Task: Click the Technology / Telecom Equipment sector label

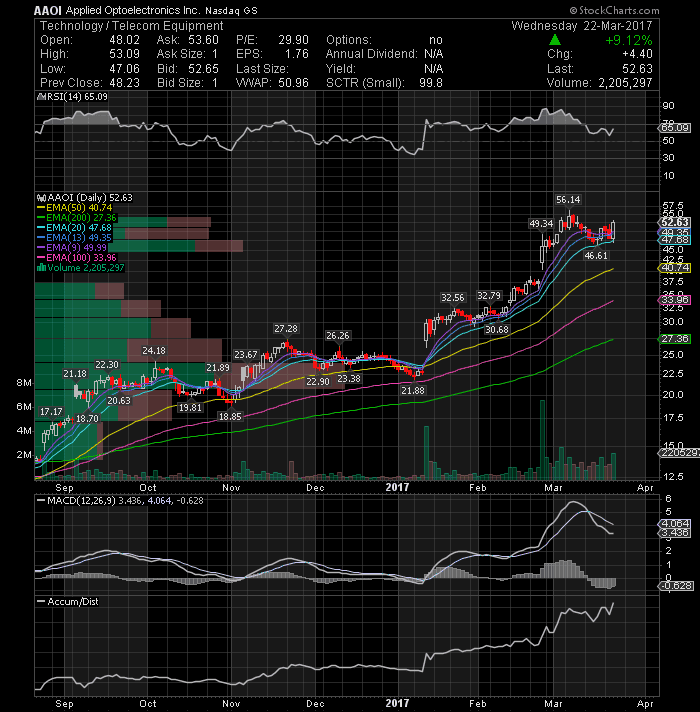Action: pos(132,25)
